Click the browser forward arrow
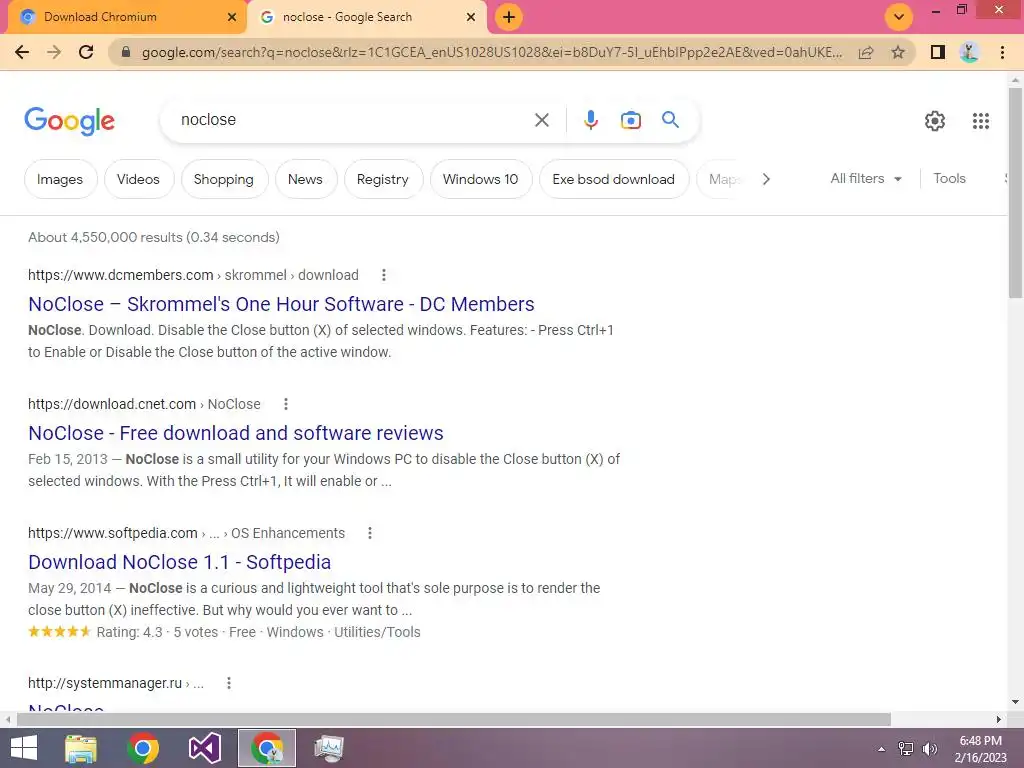Viewport: 1024px width, 768px height. 54,52
